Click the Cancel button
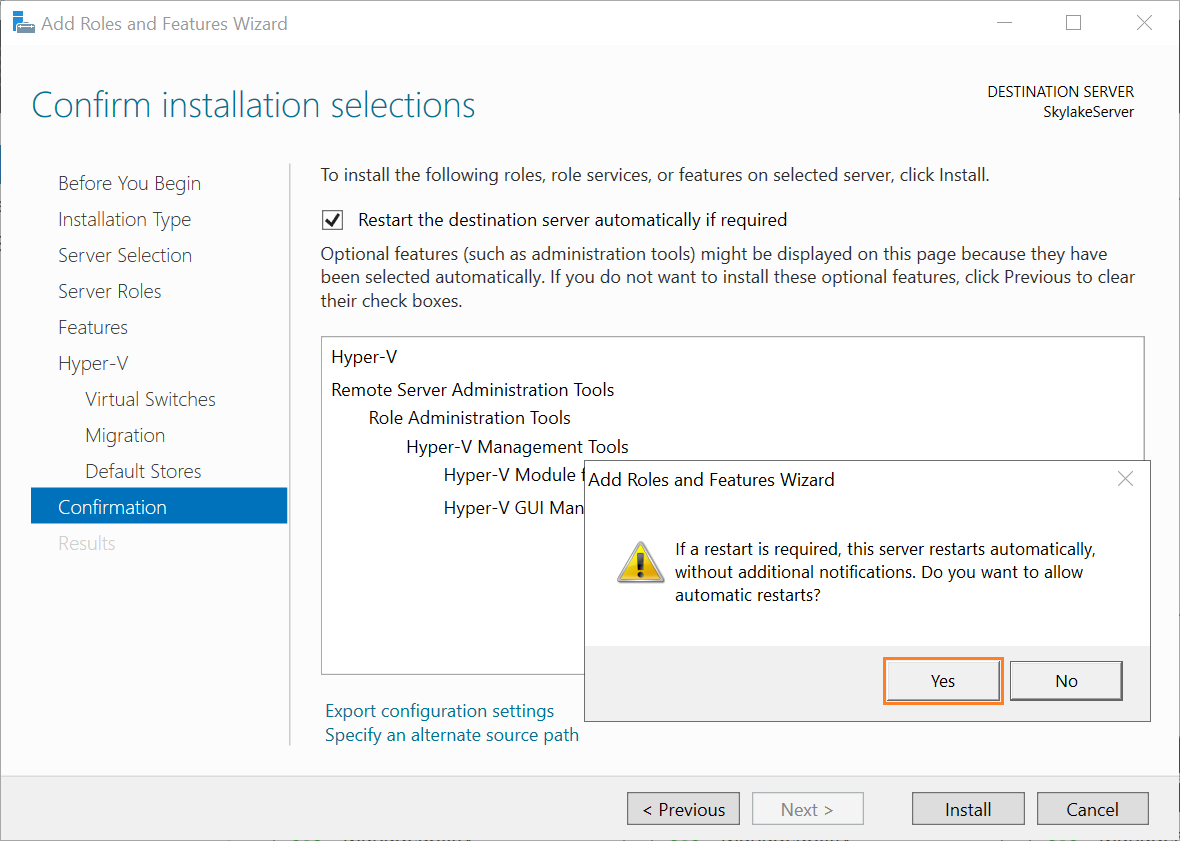Screen dimensions: 1180x841 coord(1092,809)
